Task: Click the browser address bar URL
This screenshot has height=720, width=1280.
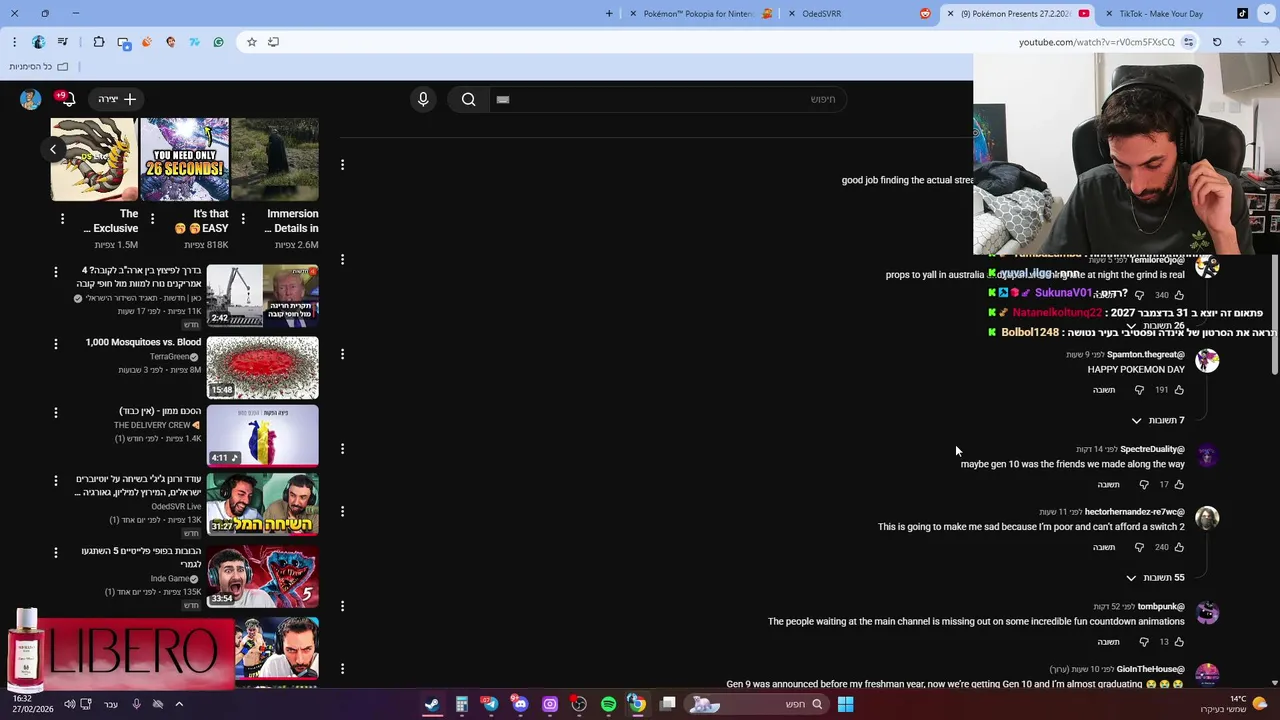Action: coord(1096,42)
